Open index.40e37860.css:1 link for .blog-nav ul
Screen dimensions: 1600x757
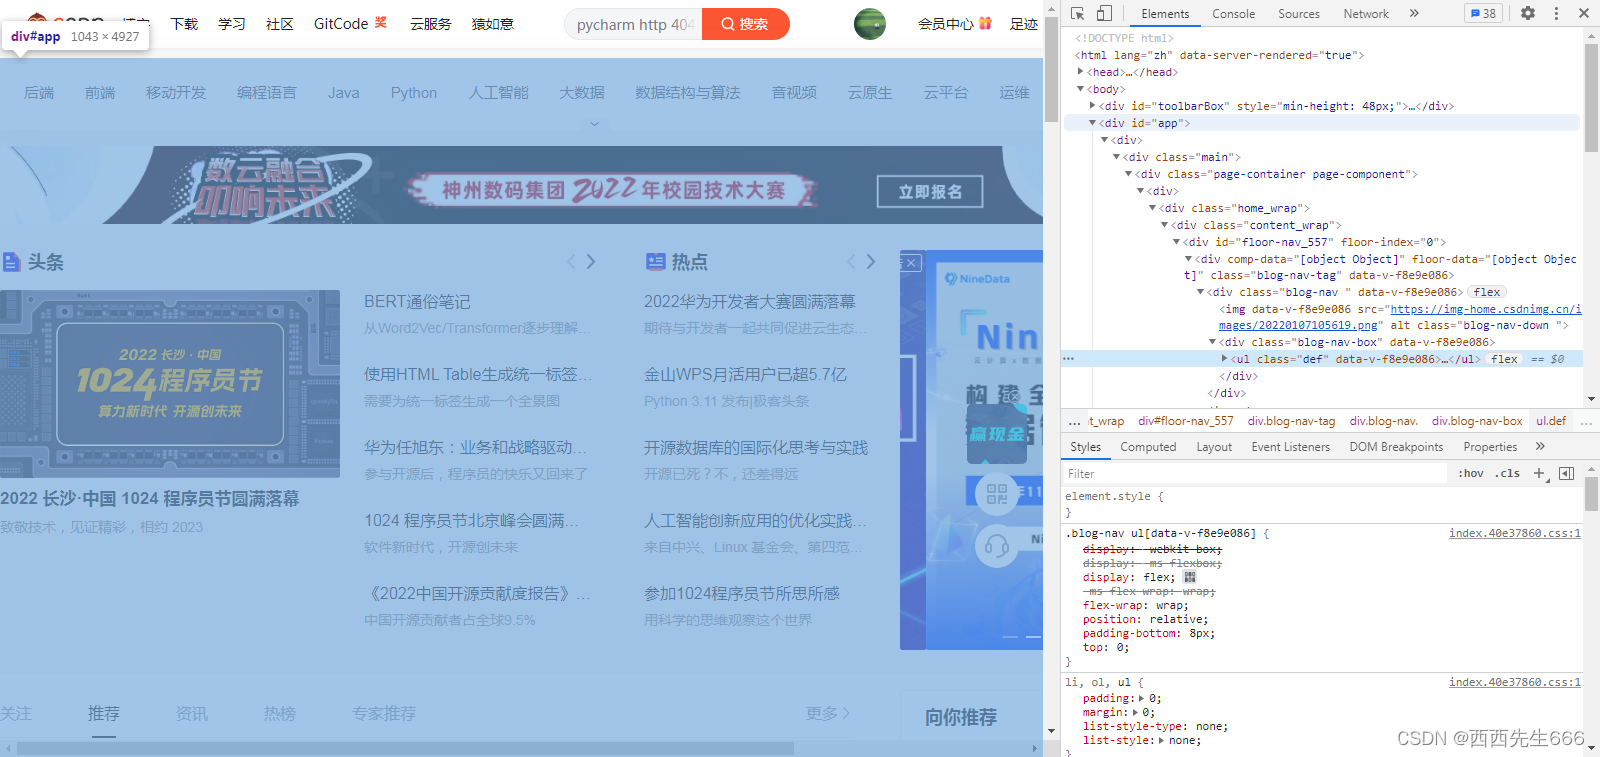[1514, 534]
